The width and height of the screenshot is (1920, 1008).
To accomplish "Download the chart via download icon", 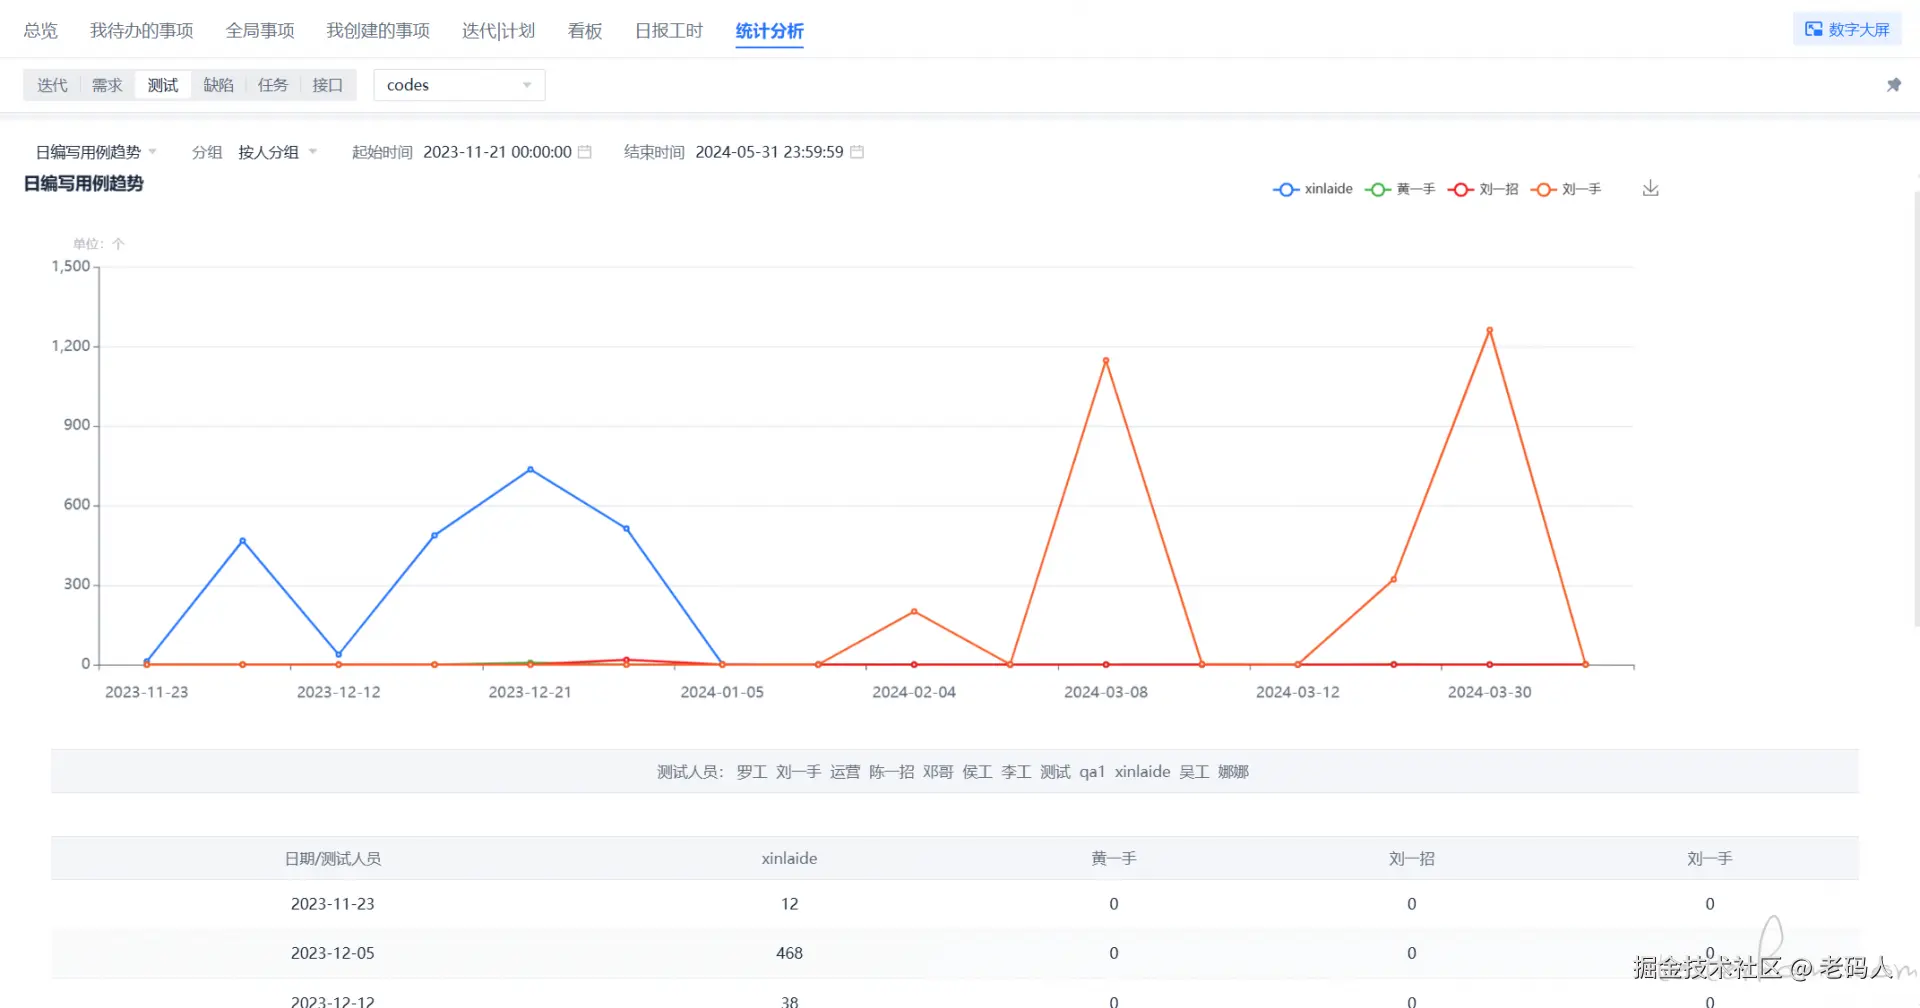I will [x=1650, y=188].
